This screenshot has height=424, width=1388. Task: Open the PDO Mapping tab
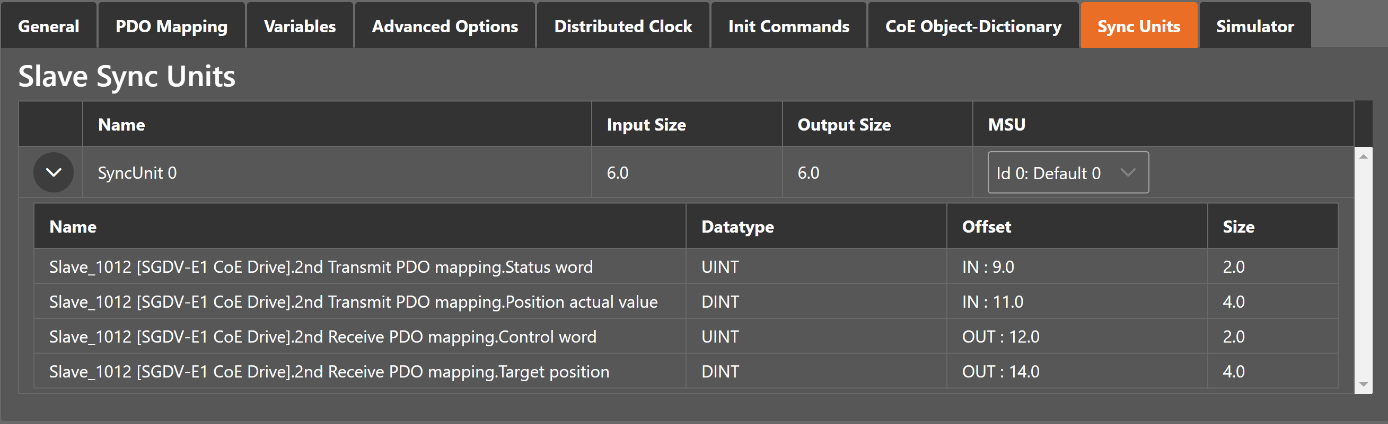[171, 26]
